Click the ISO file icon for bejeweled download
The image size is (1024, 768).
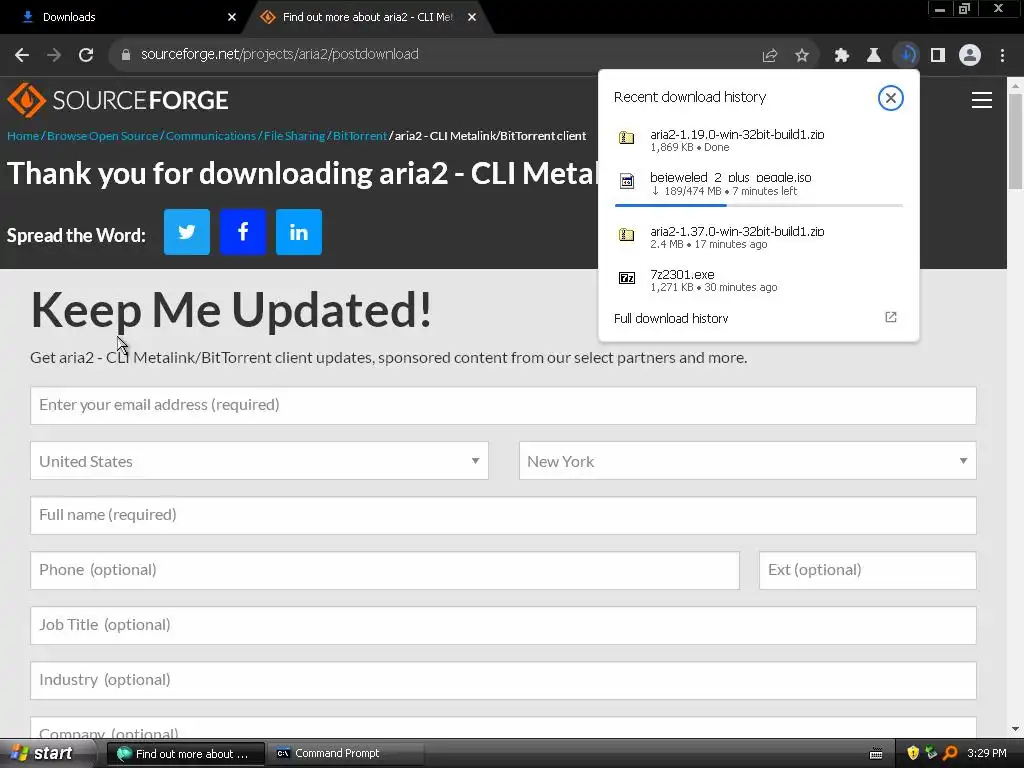point(626,181)
